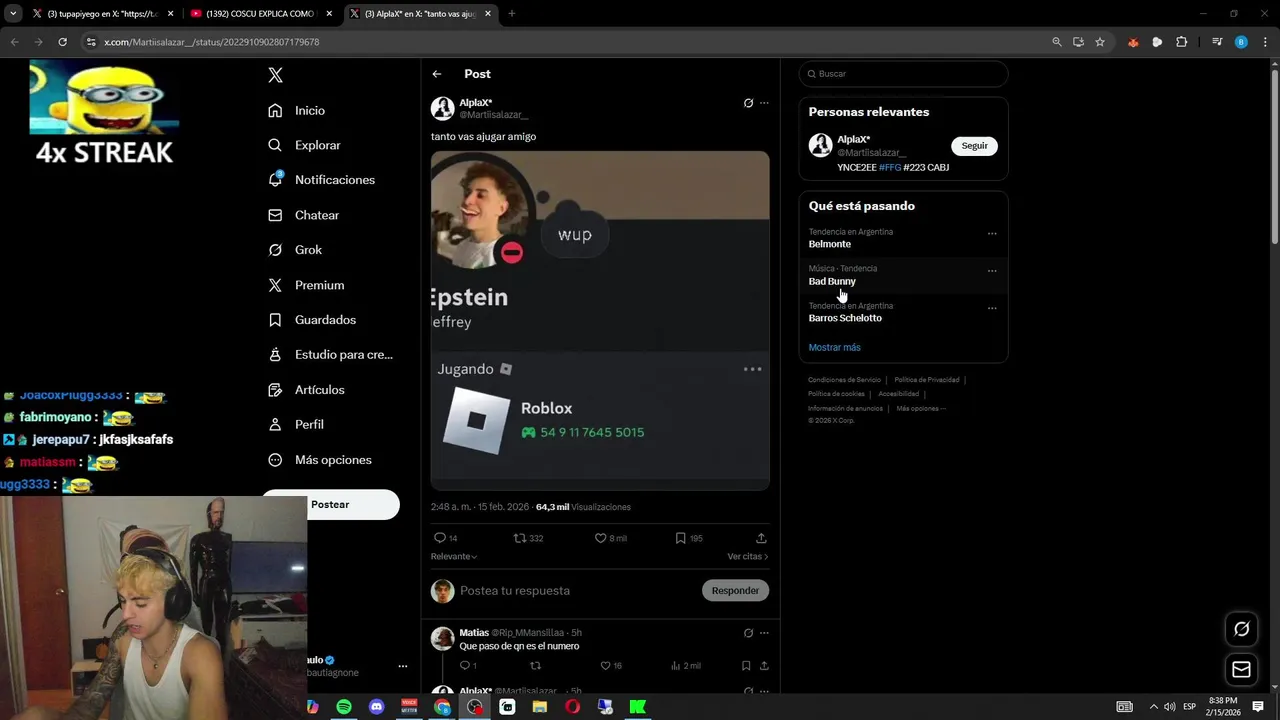This screenshot has width=1280, height=720.
Task: Open Guardados bookmarks
Action: pyautogui.click(x=312, y=320)
